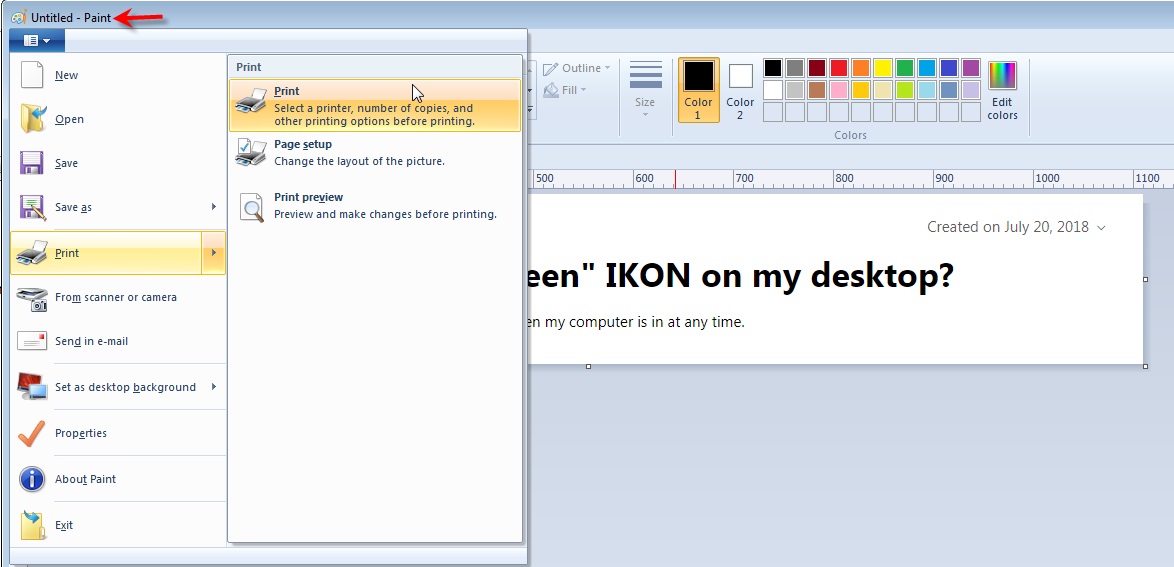Pick the yellow color swatch

point(883,68)
